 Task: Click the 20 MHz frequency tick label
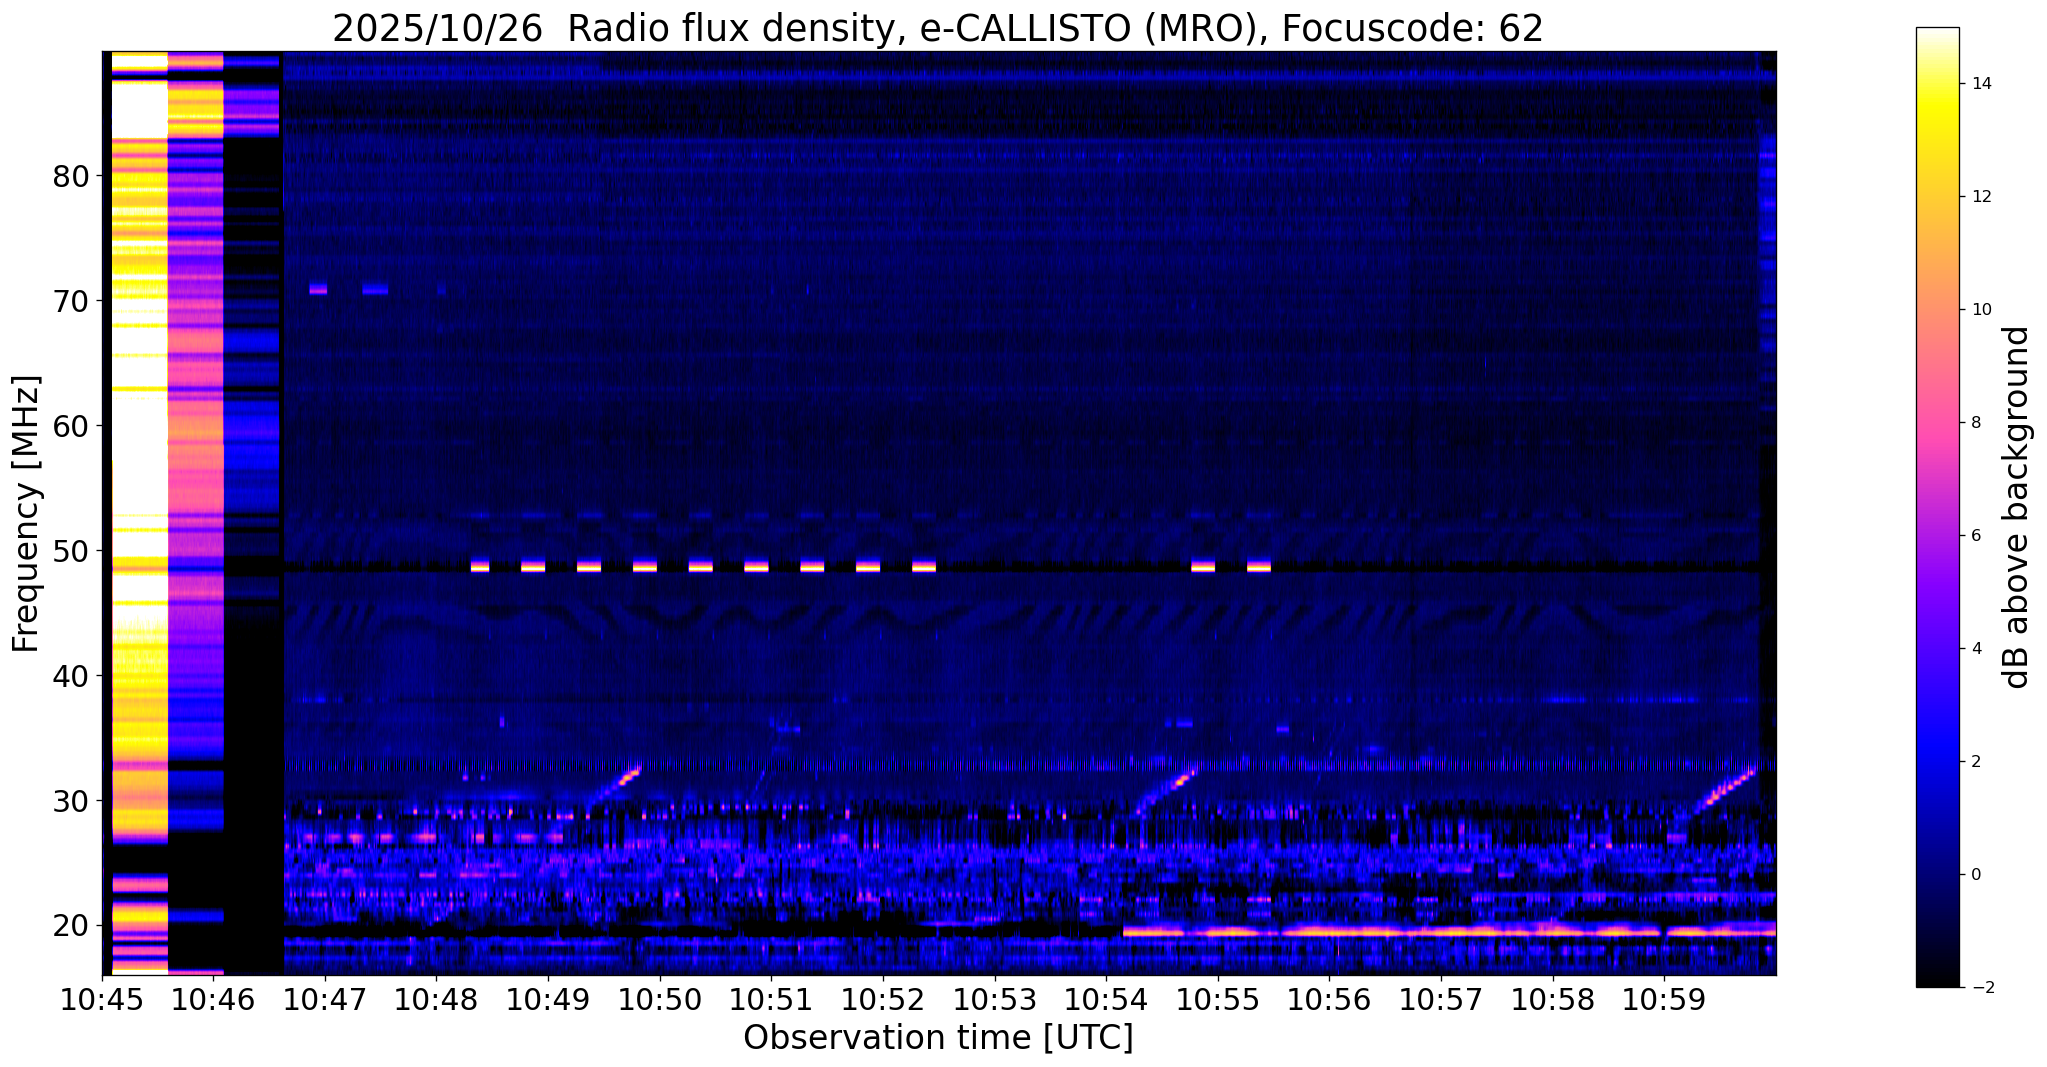click(x=70, y=926)
